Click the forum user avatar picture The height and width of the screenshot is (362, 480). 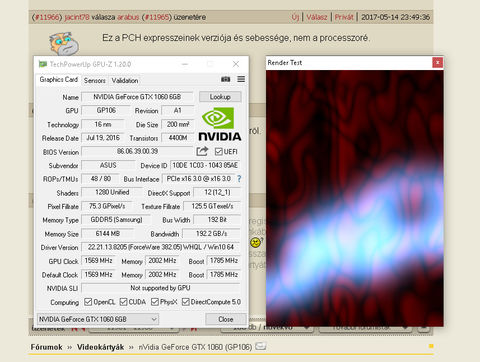[64, 44]
